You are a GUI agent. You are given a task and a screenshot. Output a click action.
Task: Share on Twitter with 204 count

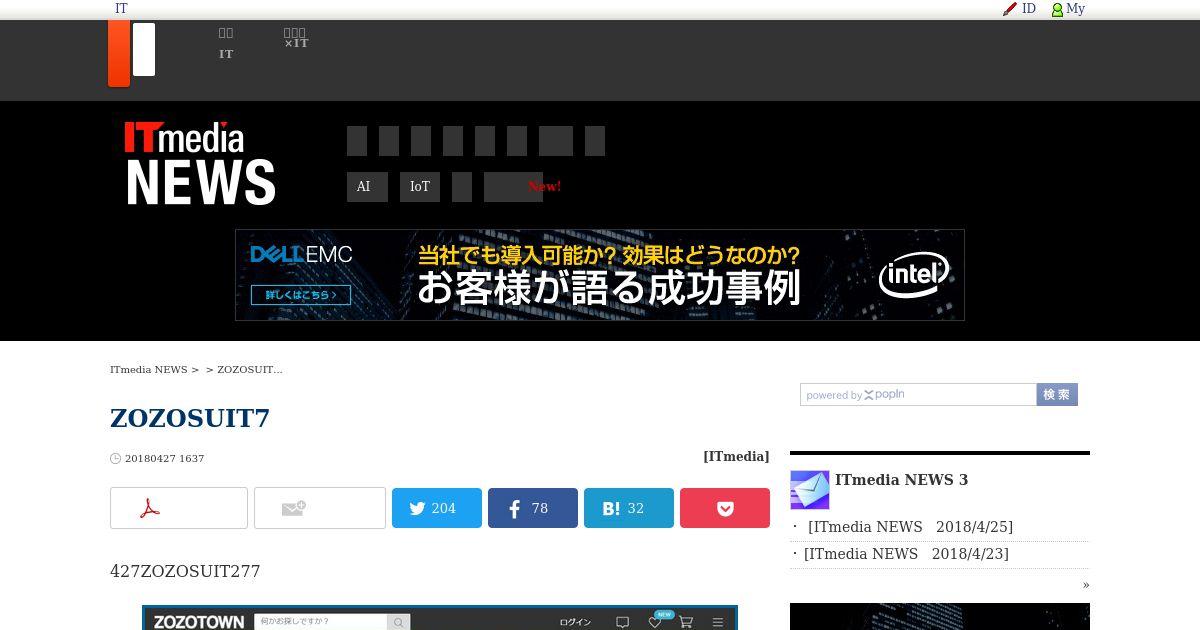click(x=437, y=508)
